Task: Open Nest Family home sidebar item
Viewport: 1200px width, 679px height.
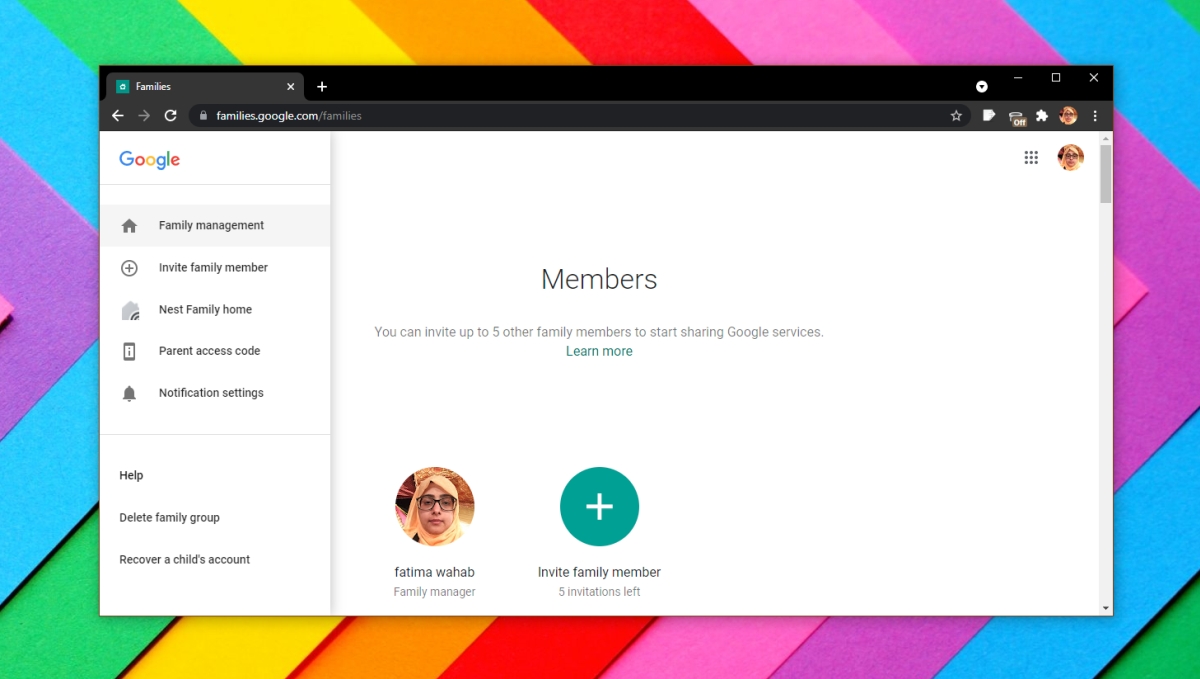Action: pos(215,310)
